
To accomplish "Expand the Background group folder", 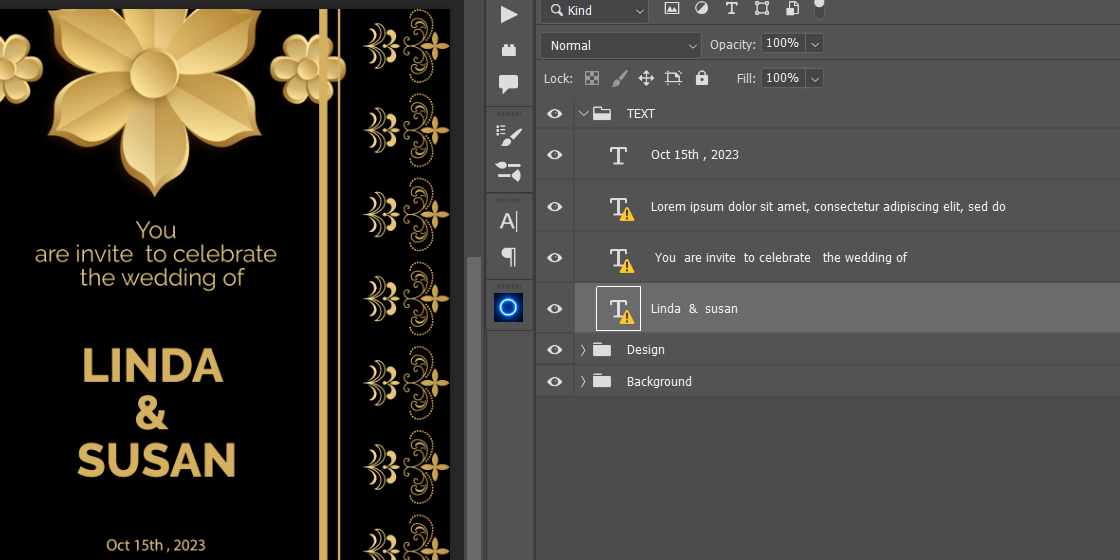I will click(583, 382).
